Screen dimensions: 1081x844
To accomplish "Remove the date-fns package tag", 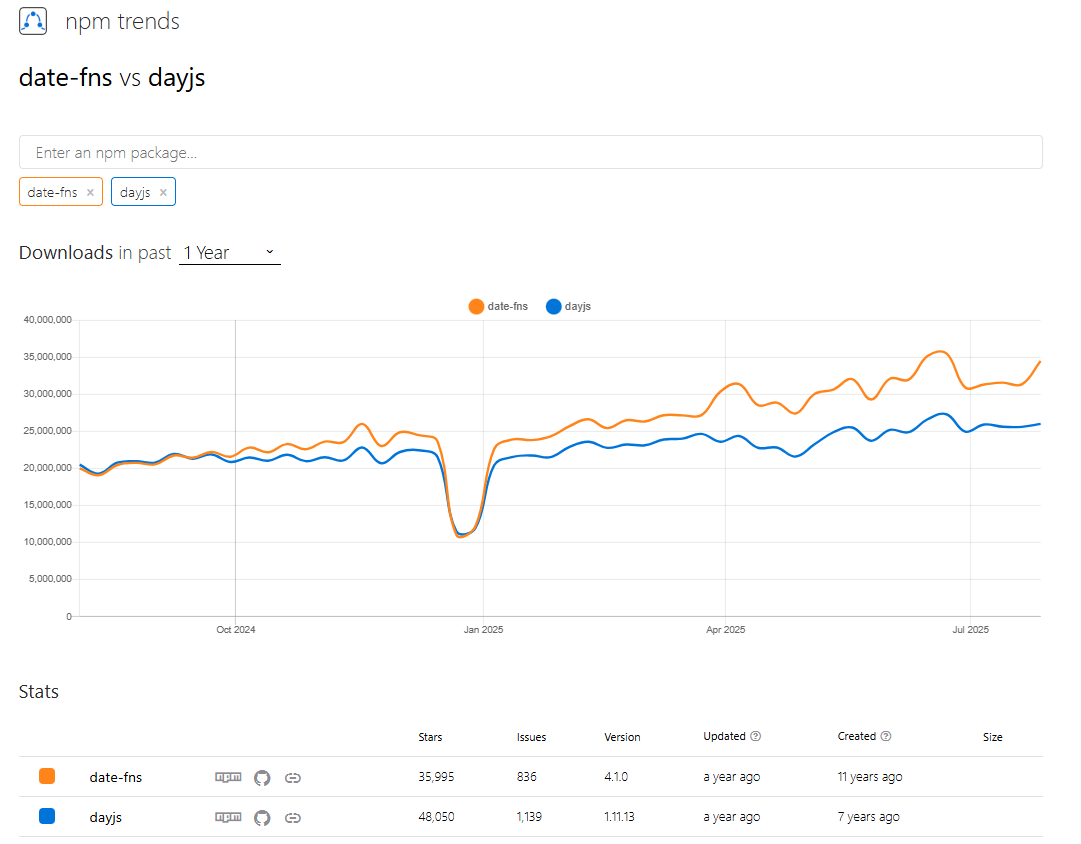I will tap(90, 193).
